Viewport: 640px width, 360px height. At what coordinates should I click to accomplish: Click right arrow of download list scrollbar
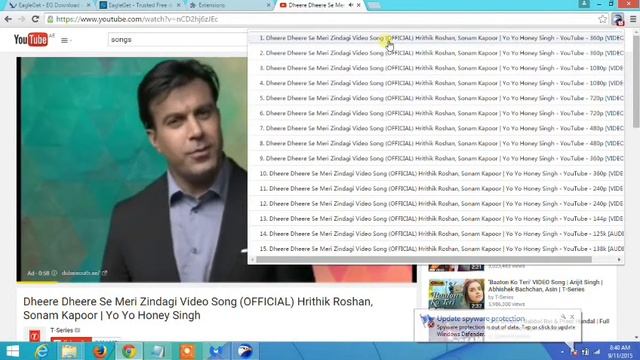(619, 260)
